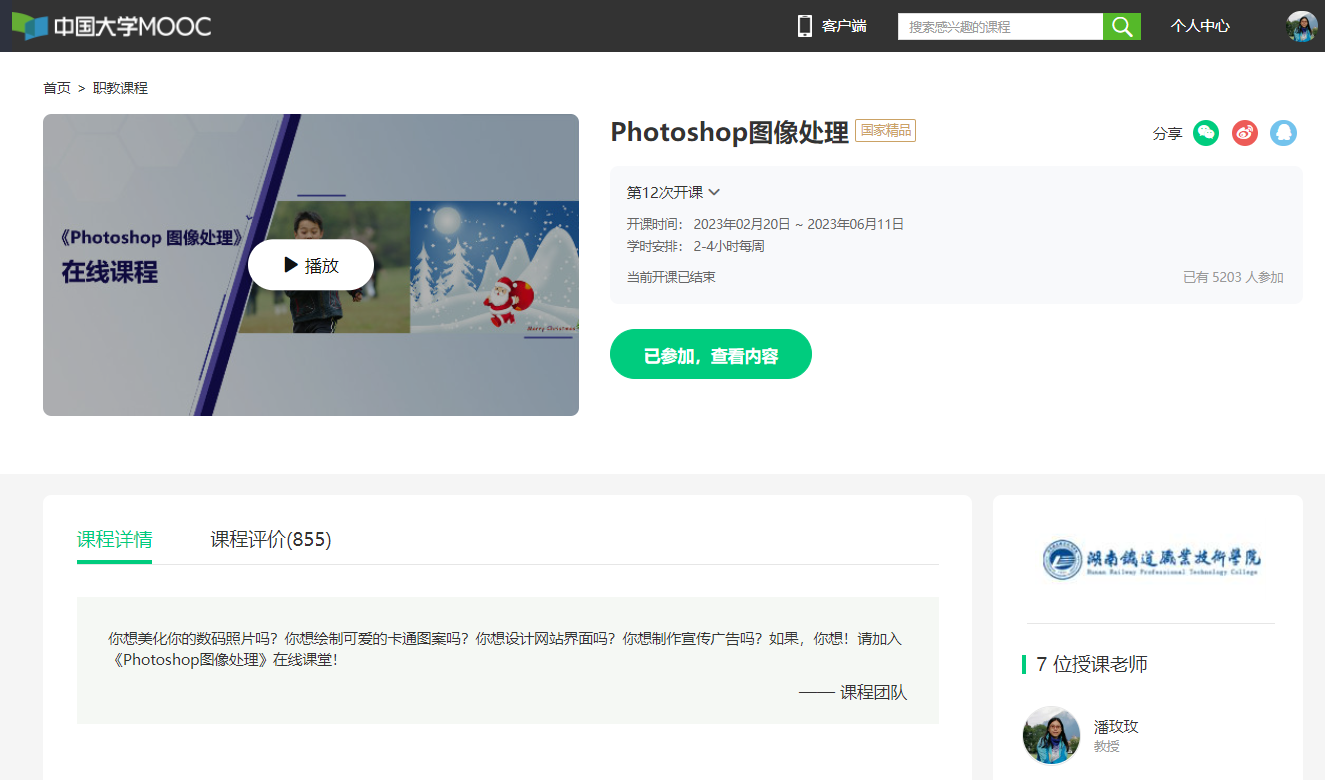The width and height of the screenshot is (1325, 780).
Task: Open teacher 潘玫玫's avatar photo
Action: point(1051,735)
